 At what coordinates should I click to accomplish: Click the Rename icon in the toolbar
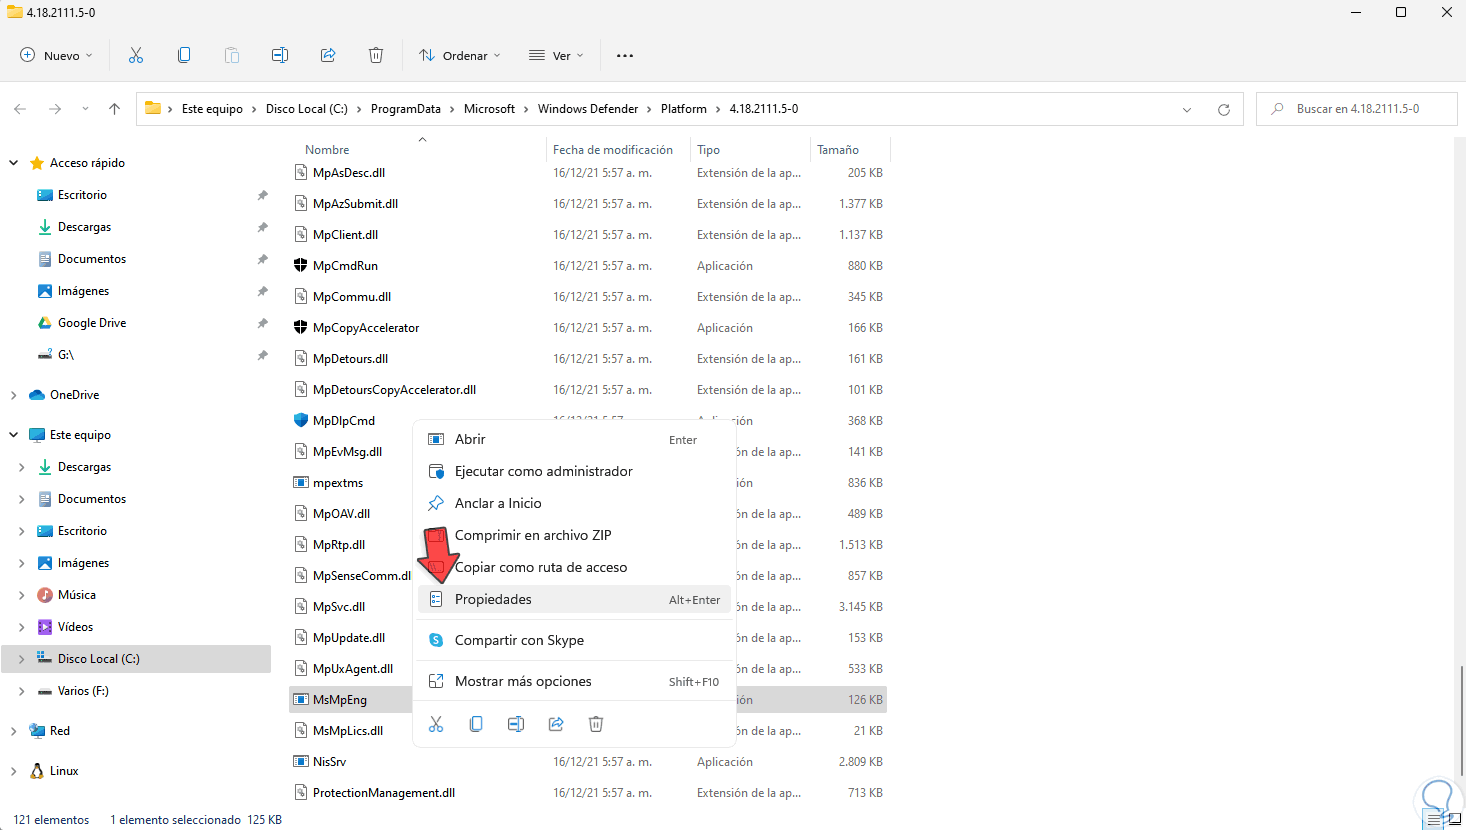tap(280, 56)
